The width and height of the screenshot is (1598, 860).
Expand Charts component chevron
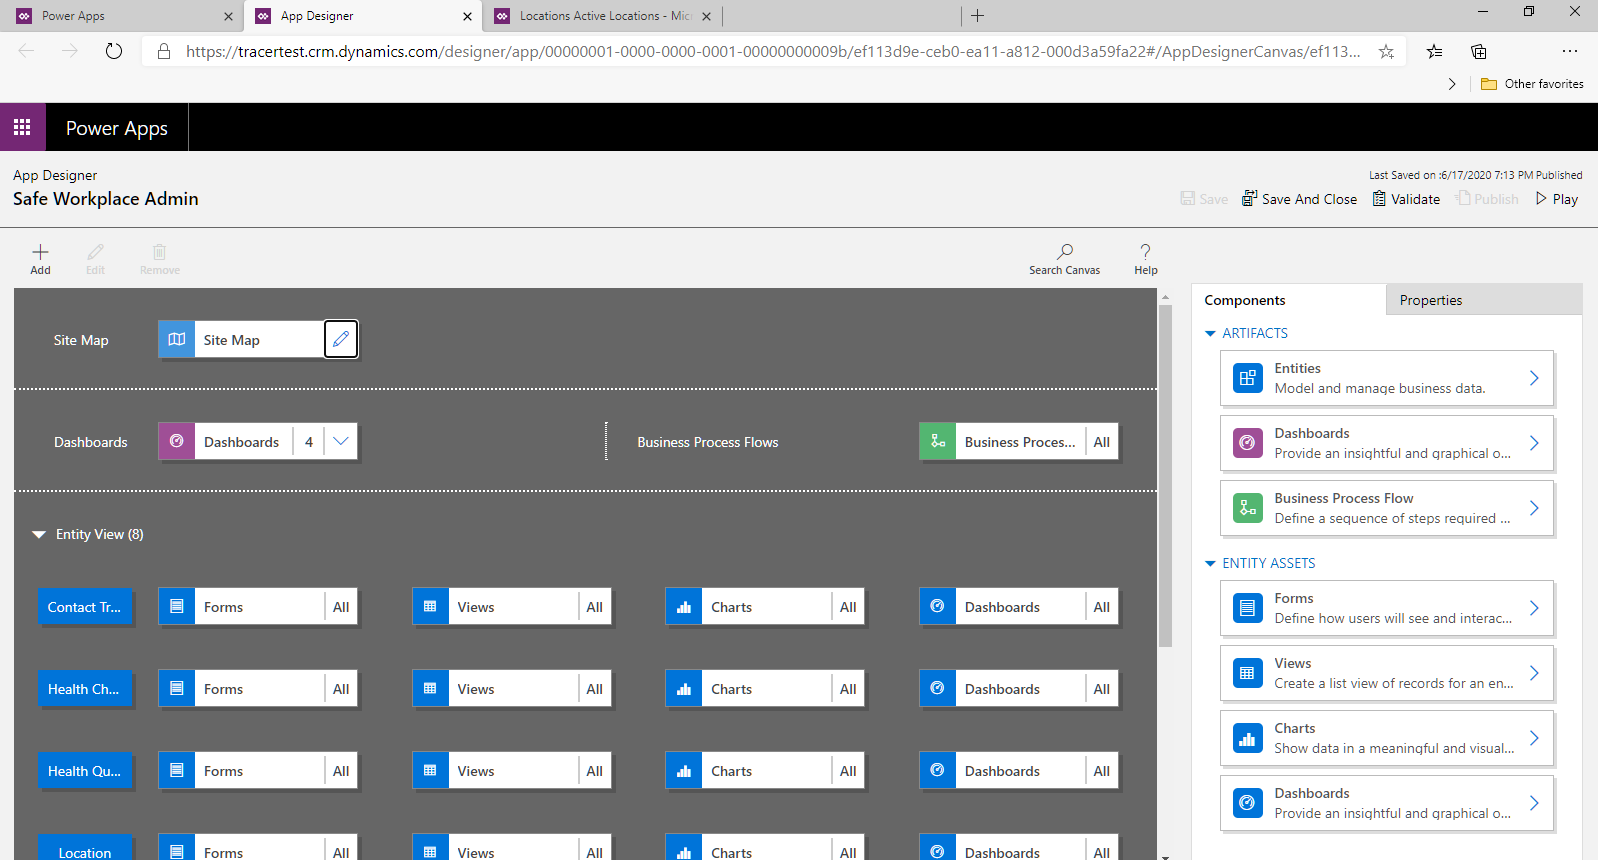(x=1534, y=738)
